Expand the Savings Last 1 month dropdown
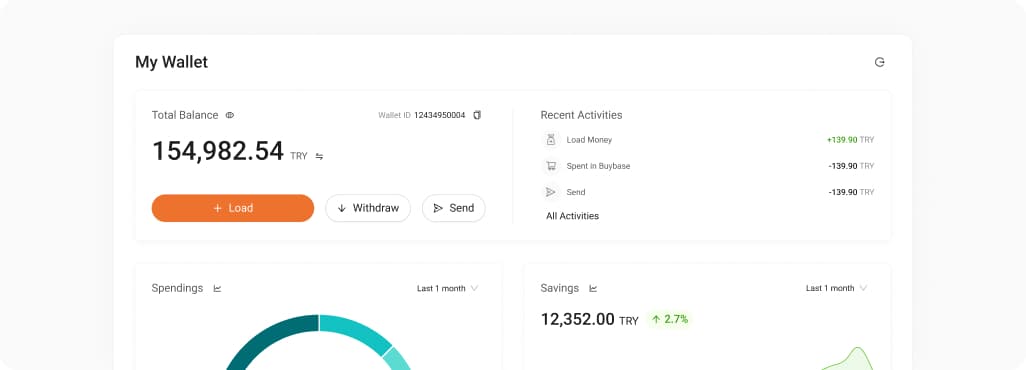 pyautogui.click(x=836, y=288)
